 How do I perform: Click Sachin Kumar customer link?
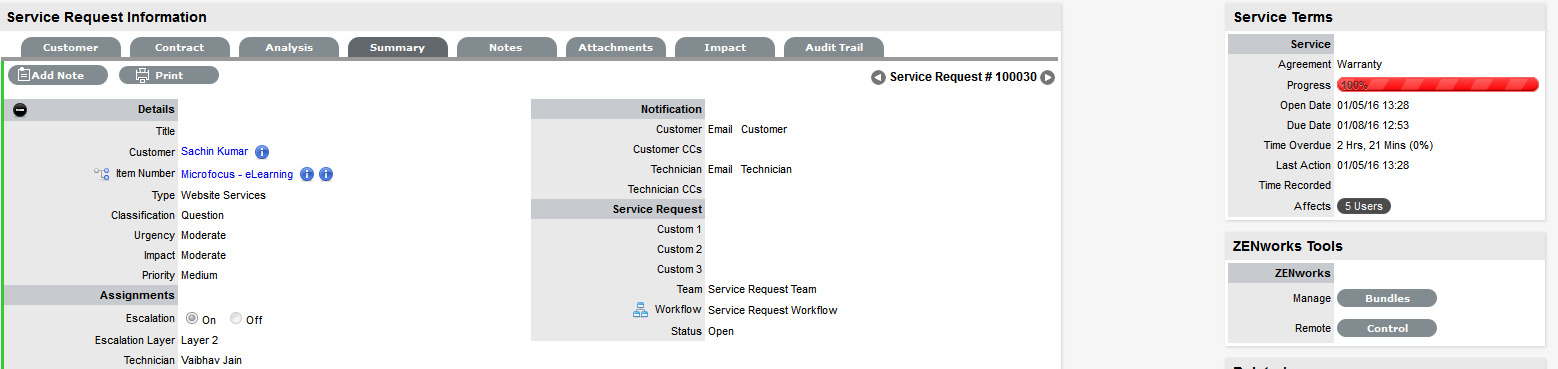coord(214,152)
